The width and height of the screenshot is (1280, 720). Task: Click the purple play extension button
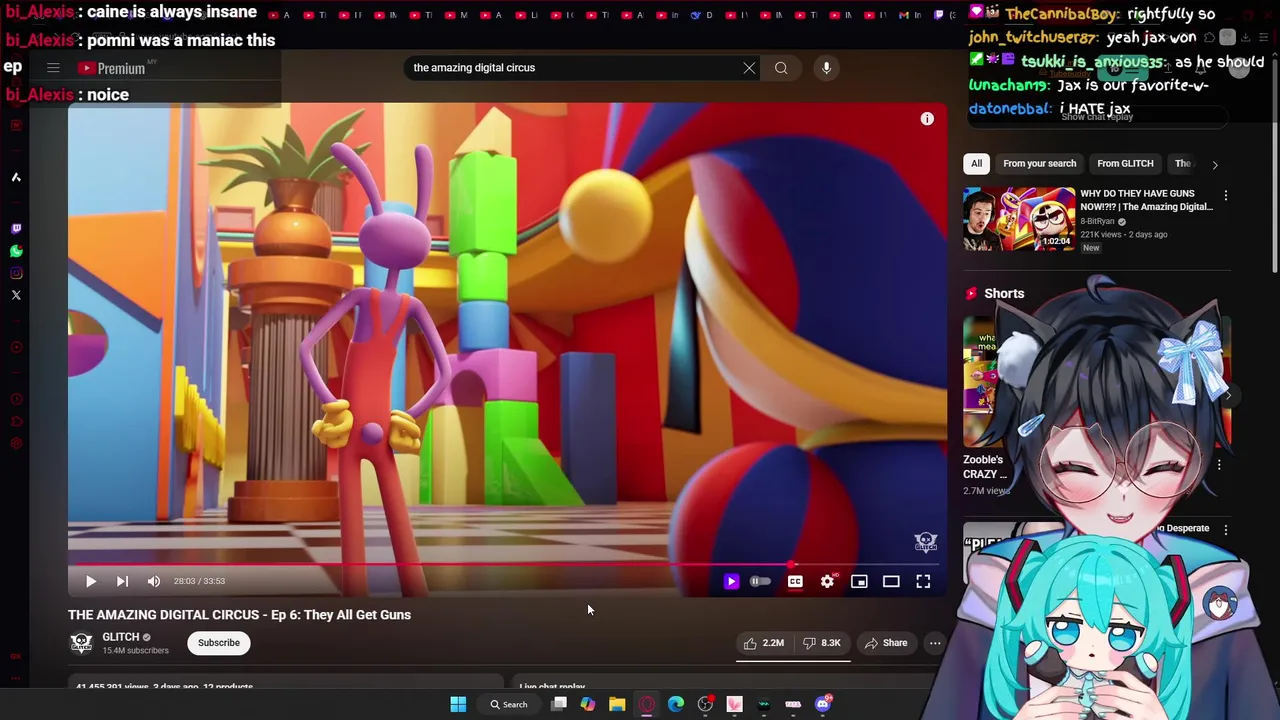pos(731,581)
